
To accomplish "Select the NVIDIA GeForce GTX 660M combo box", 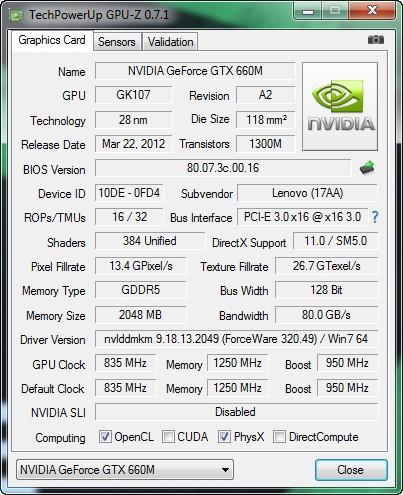I will click(x=125, y=470).
